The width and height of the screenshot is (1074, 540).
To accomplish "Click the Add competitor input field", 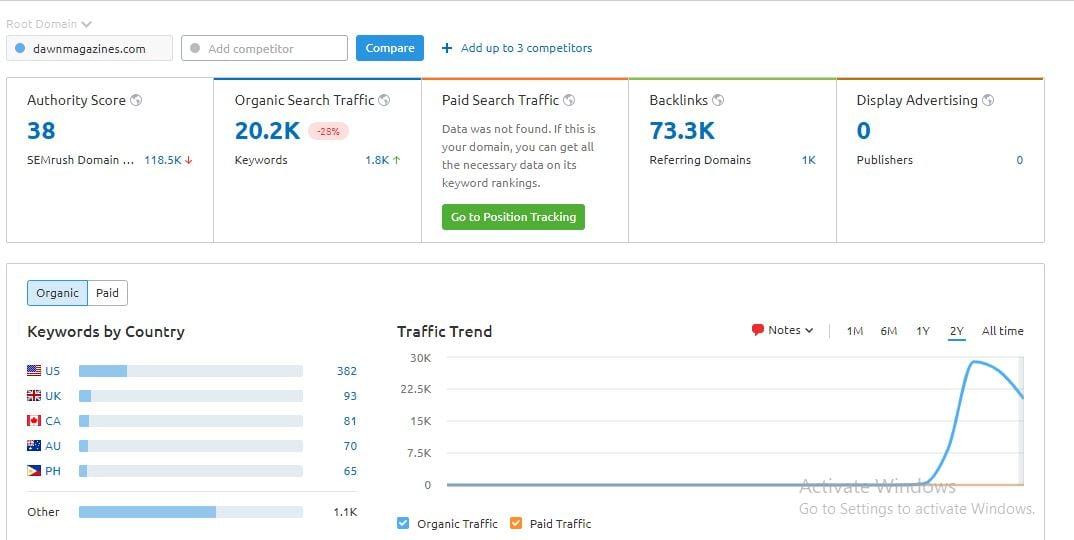I will 264,48.
